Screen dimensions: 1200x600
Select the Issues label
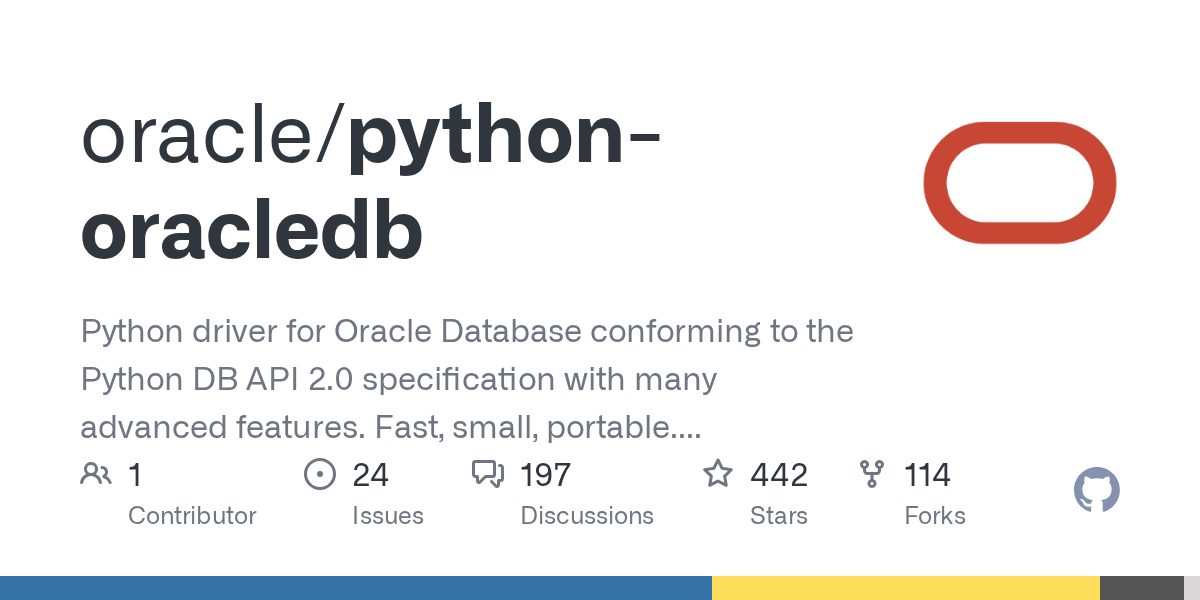388,516
